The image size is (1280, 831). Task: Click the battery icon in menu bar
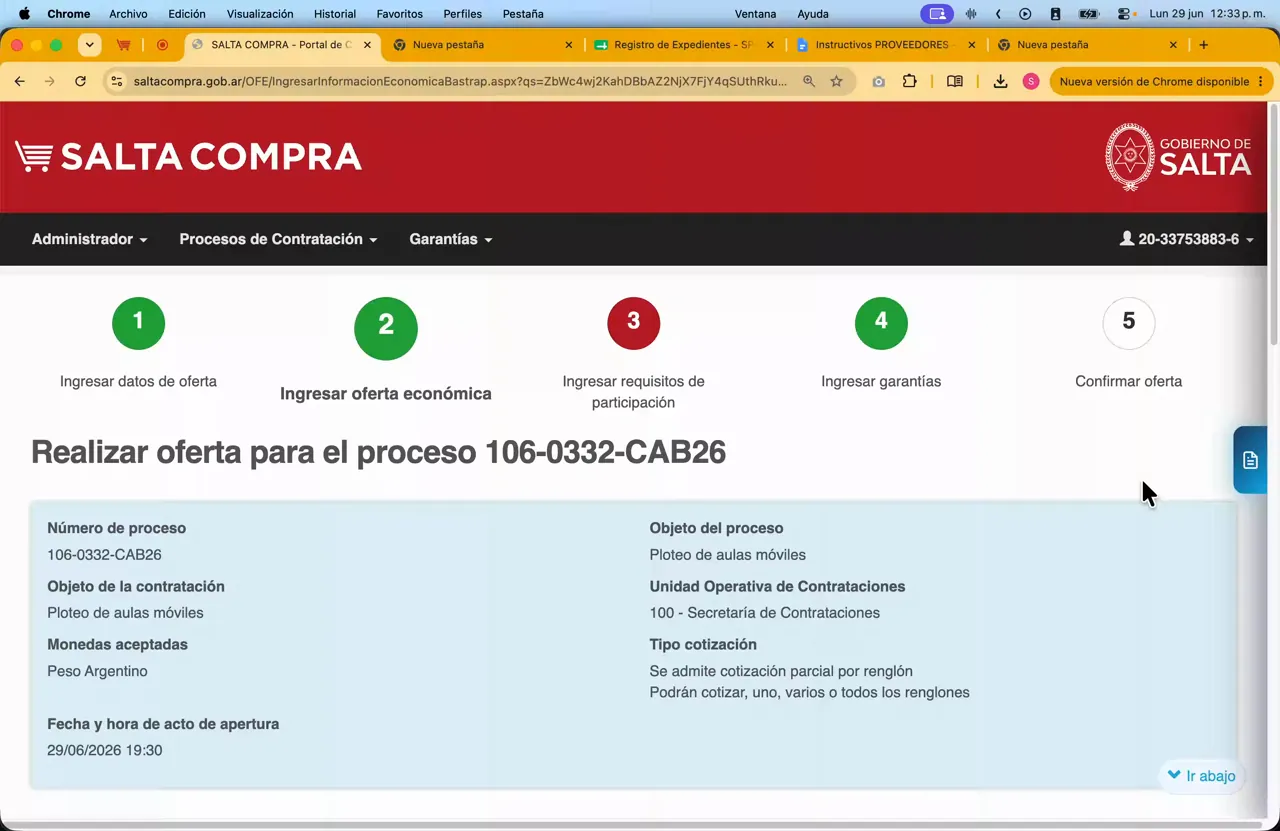coord(1089,14)
